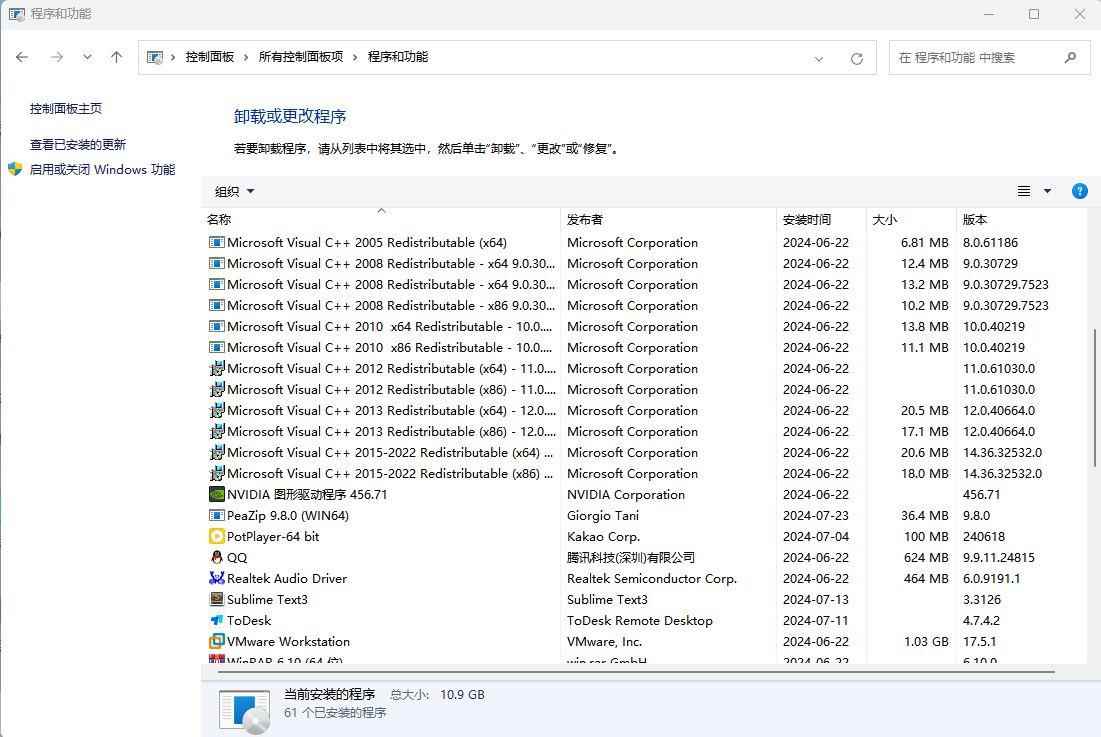Click publisher Kakao Corp.
Image resolution: width=1101 pixels, height=737 pixels.
(604, 536)
